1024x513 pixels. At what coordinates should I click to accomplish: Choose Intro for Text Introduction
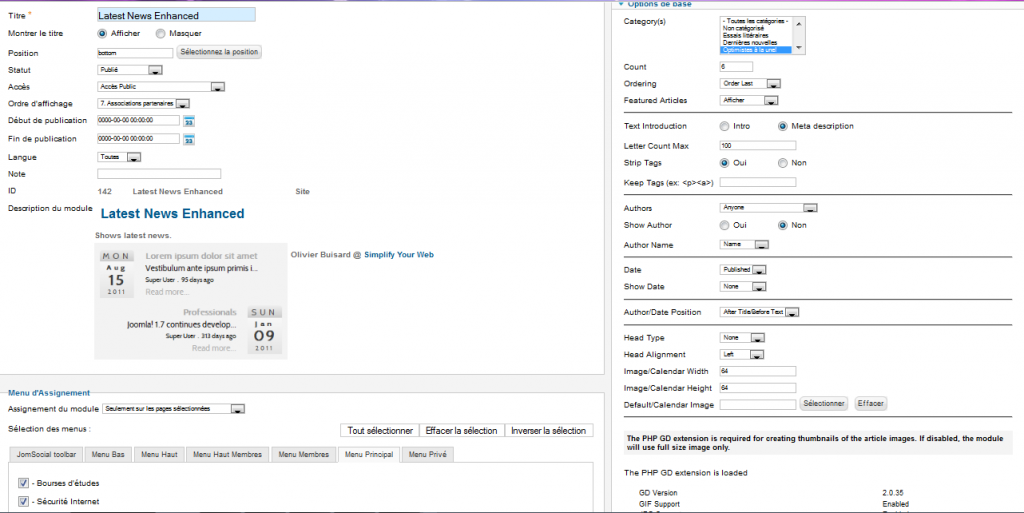[x=724, y=126]
